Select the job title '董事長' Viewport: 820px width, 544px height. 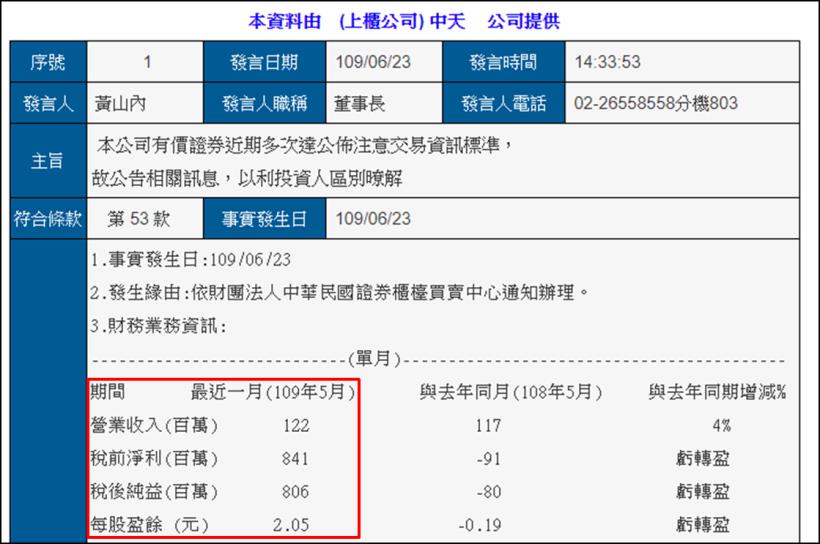(x=359, y=103)
